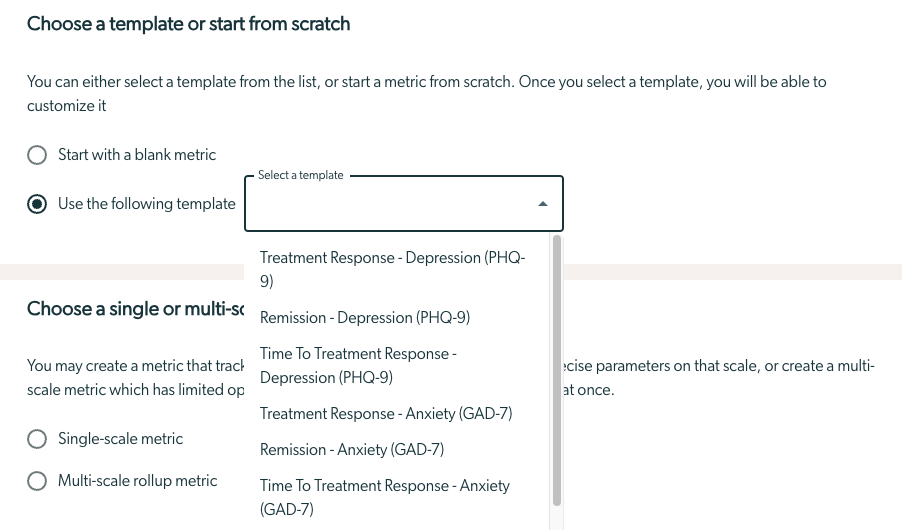Click the scrollbar track below the thumb
Screen dimensions: 902x530
(556, 518)
